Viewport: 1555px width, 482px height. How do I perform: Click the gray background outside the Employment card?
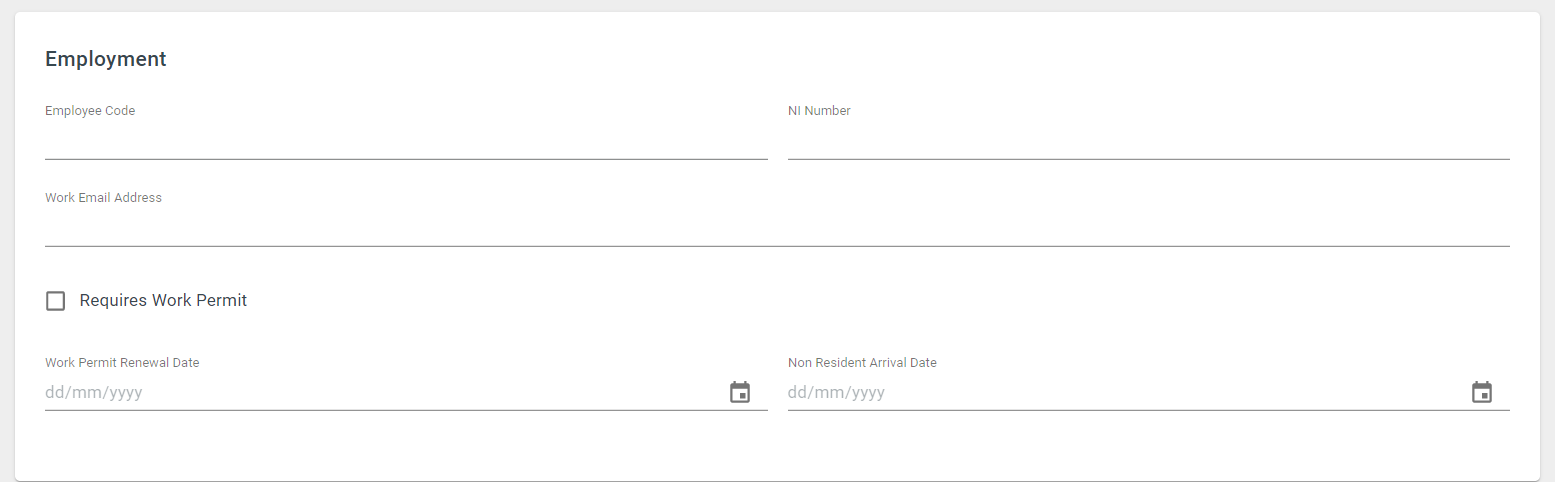(1548, 240)
